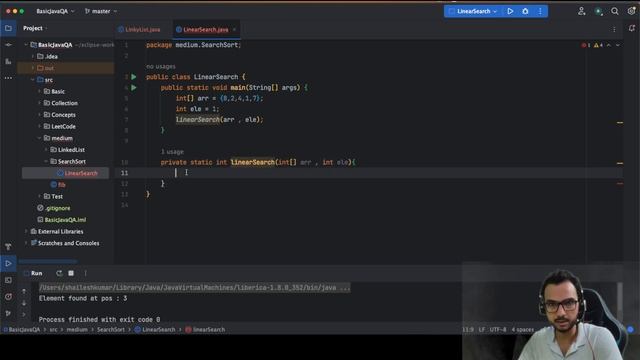Open IDE settings gear
640x360 pixels.
631,11
